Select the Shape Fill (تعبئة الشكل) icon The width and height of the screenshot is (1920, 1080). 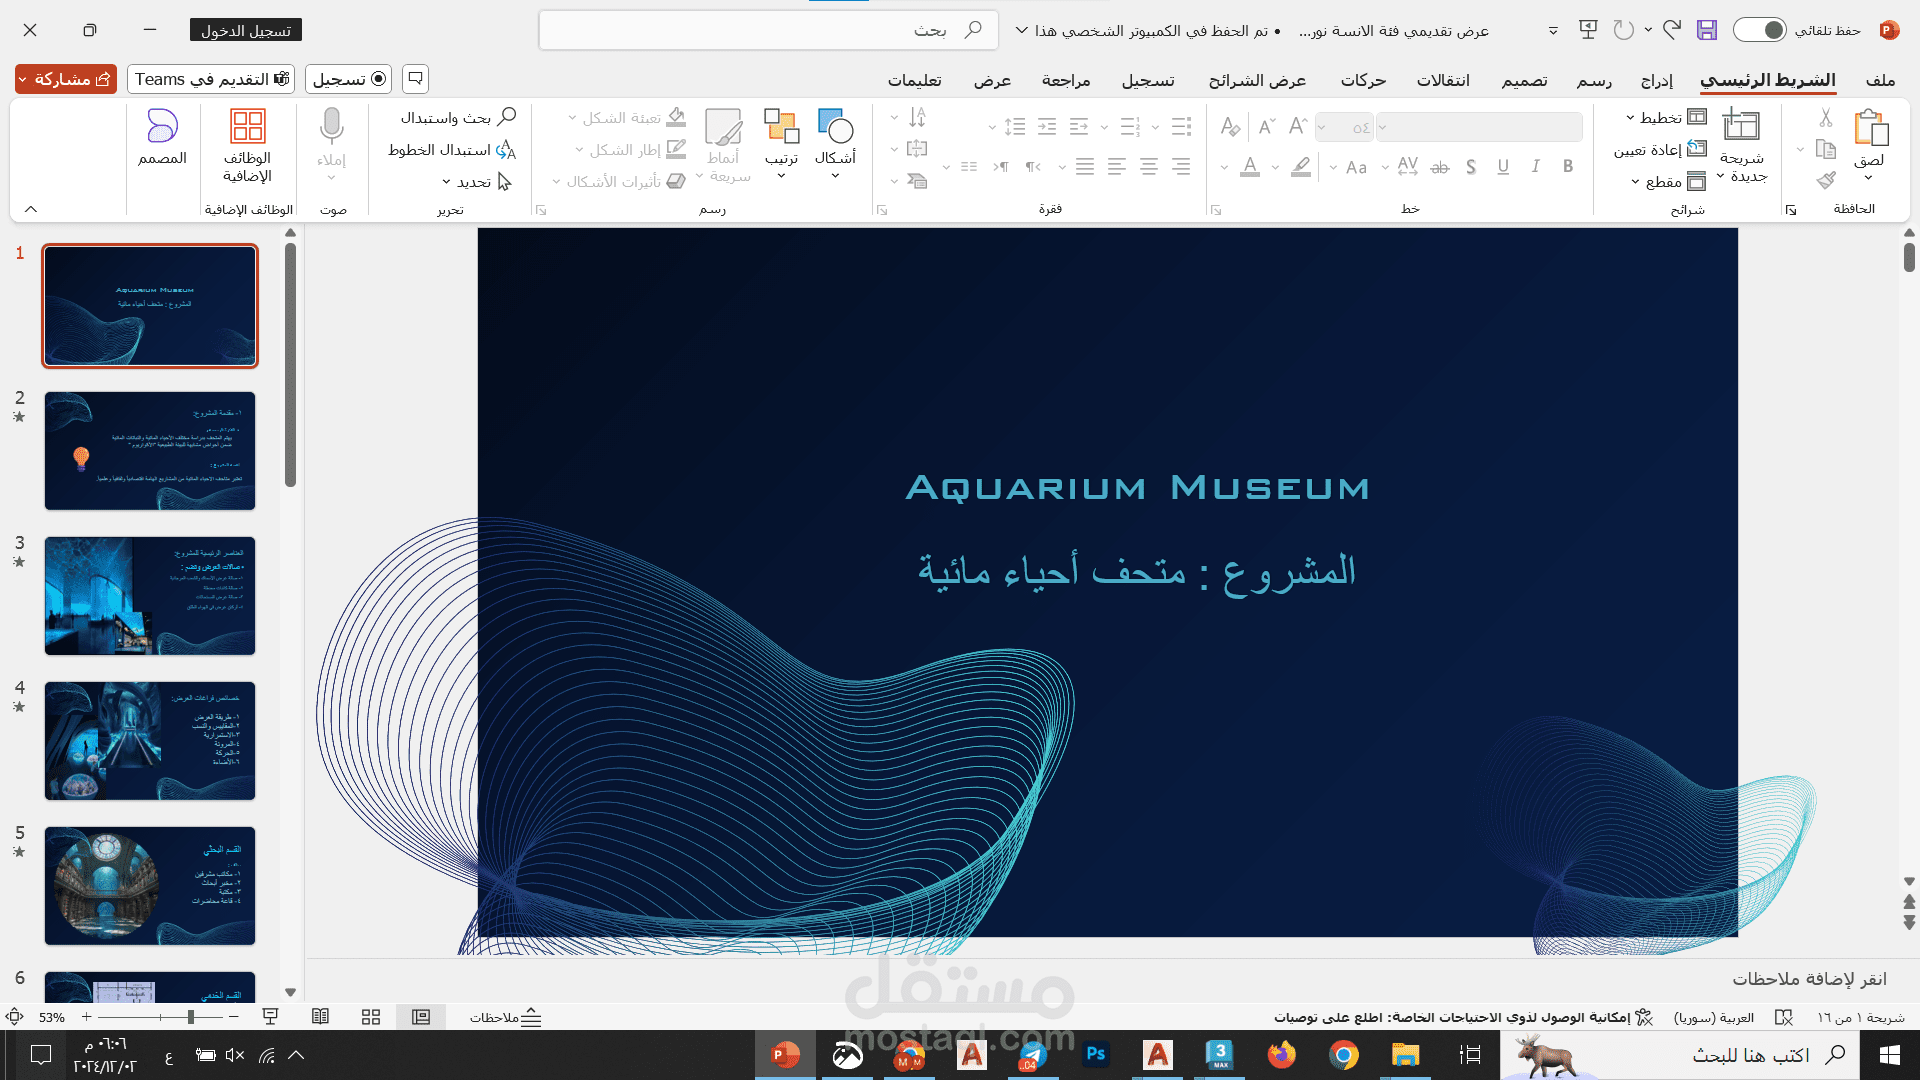point(676,117)
